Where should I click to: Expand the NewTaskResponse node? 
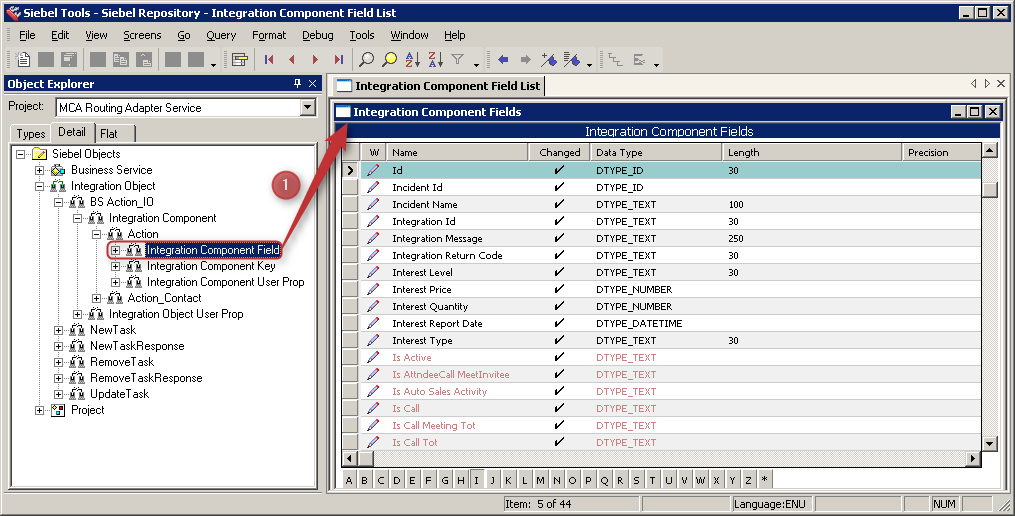click(x=58, y=346)
